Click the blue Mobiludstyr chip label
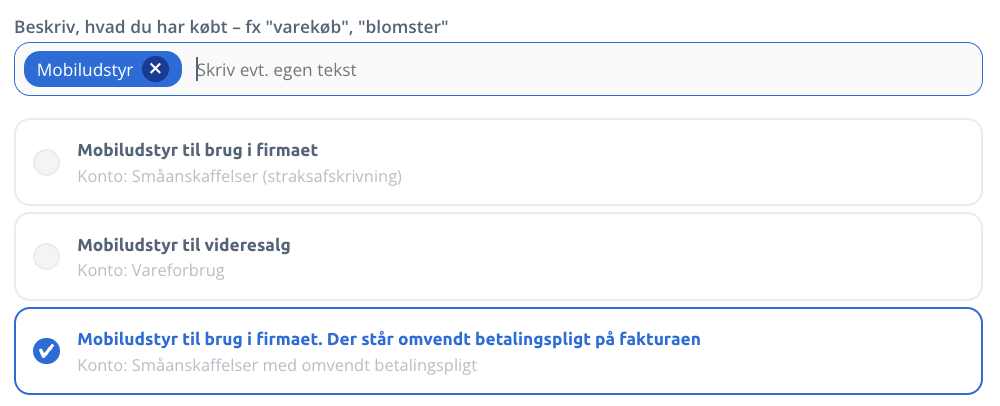Image resolution: width=1000 pixels, height=406 pixels. pos(85,69)
